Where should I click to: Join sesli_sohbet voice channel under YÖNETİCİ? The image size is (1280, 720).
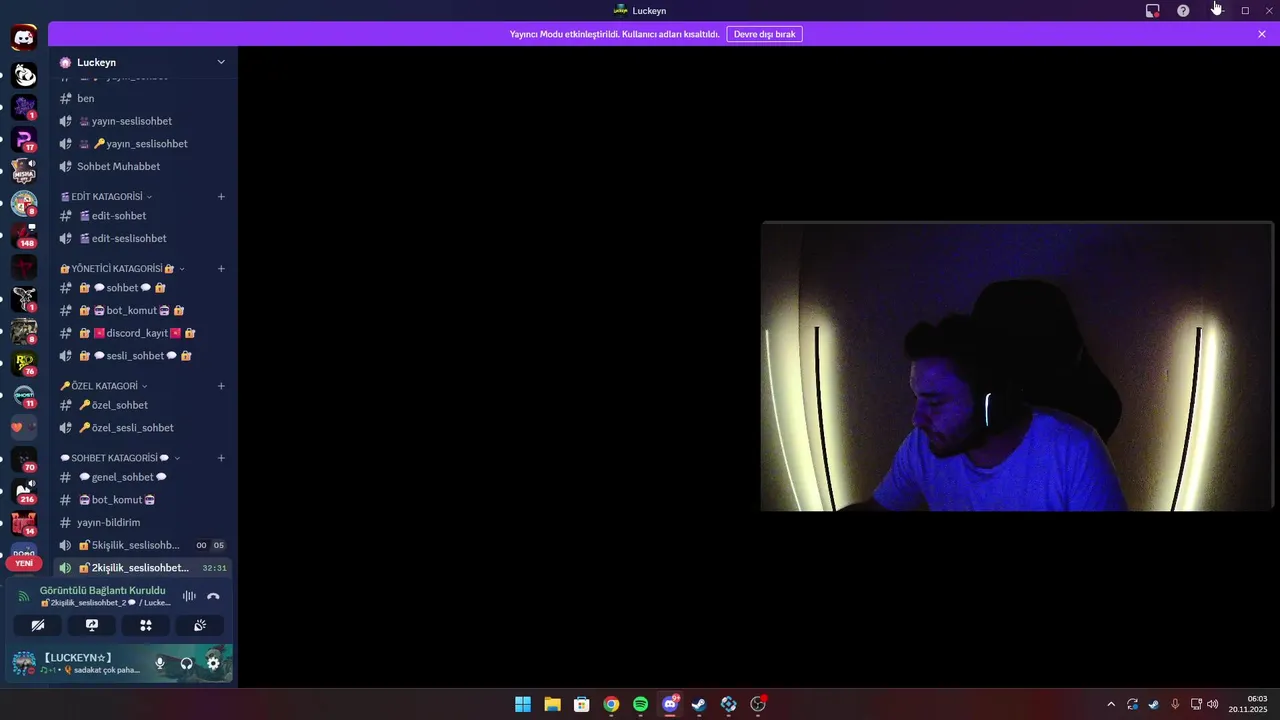pyautogui.click(x=143, y=356)
